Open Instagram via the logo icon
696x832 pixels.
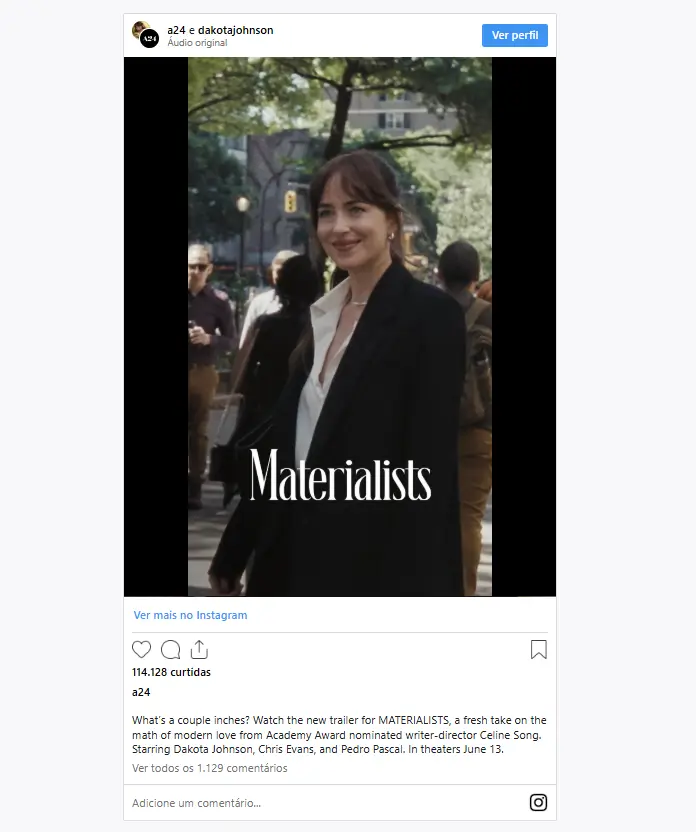coord(538,802)
